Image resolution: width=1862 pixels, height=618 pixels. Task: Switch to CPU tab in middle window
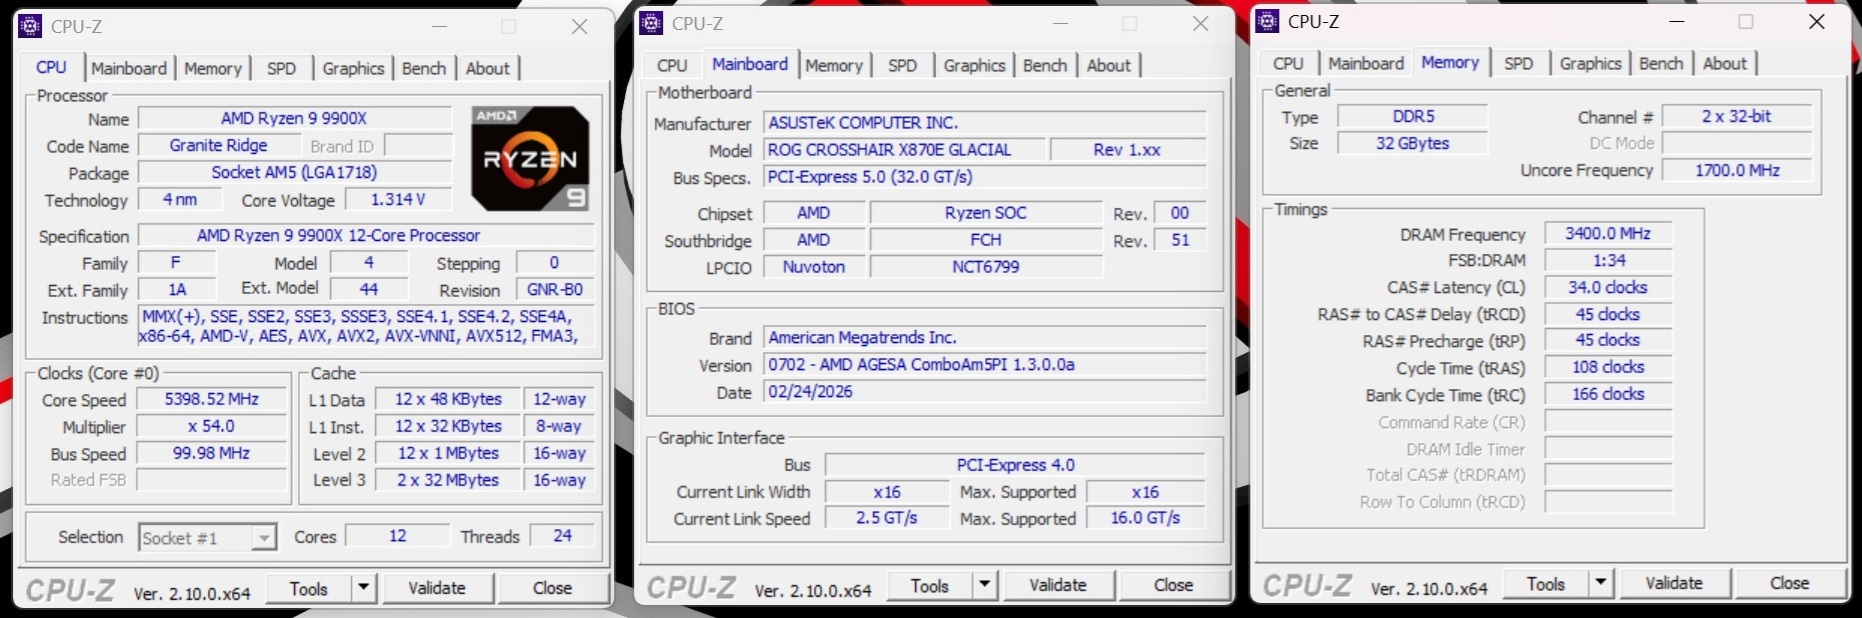tap(672, 65)
